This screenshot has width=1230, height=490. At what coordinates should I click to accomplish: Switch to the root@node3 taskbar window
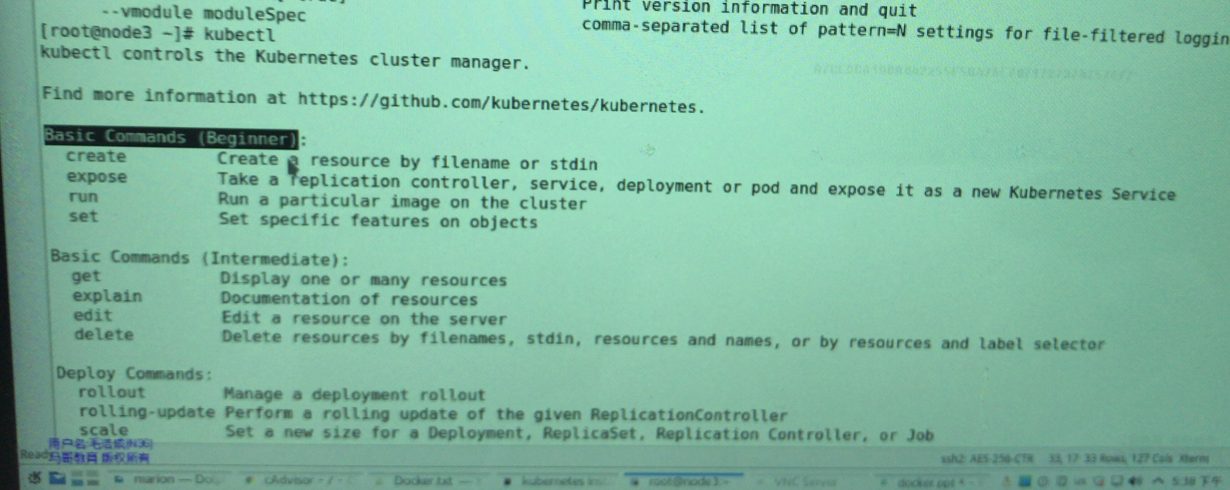pyautogui.click(x=685, y=482)
